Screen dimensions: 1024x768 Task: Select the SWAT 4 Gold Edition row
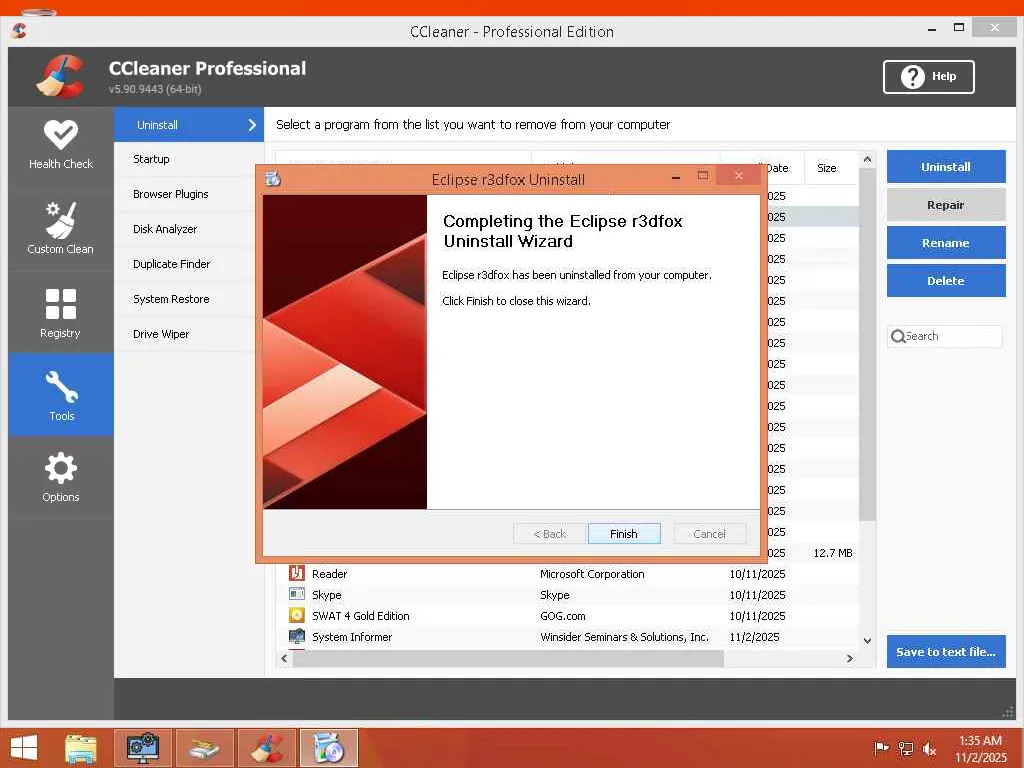pos(567,615)
